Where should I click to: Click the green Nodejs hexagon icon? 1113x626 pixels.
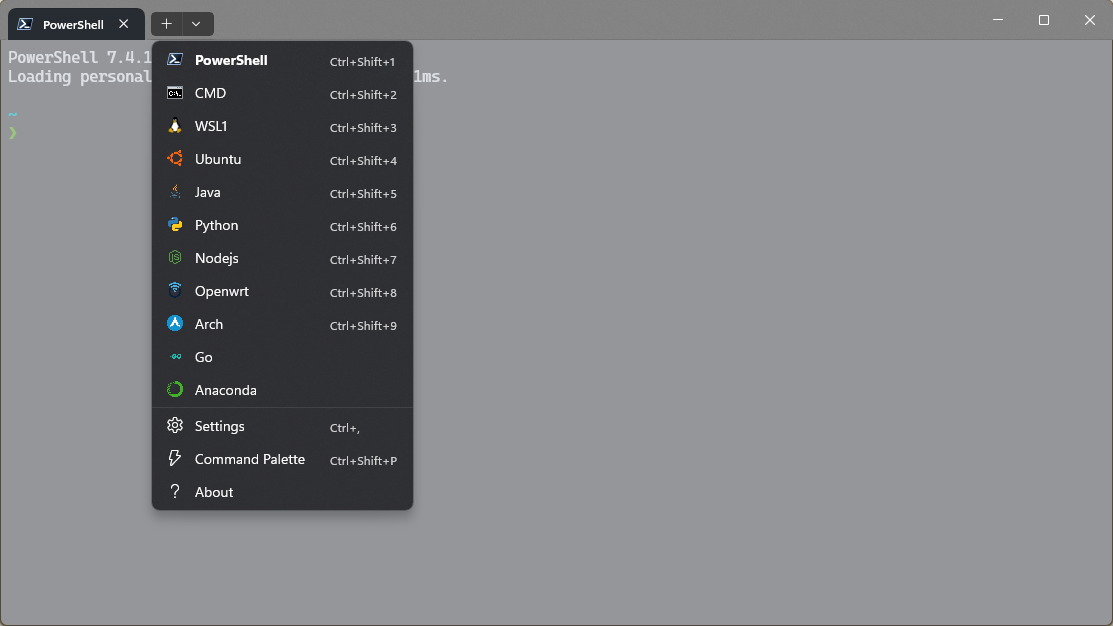175,258
